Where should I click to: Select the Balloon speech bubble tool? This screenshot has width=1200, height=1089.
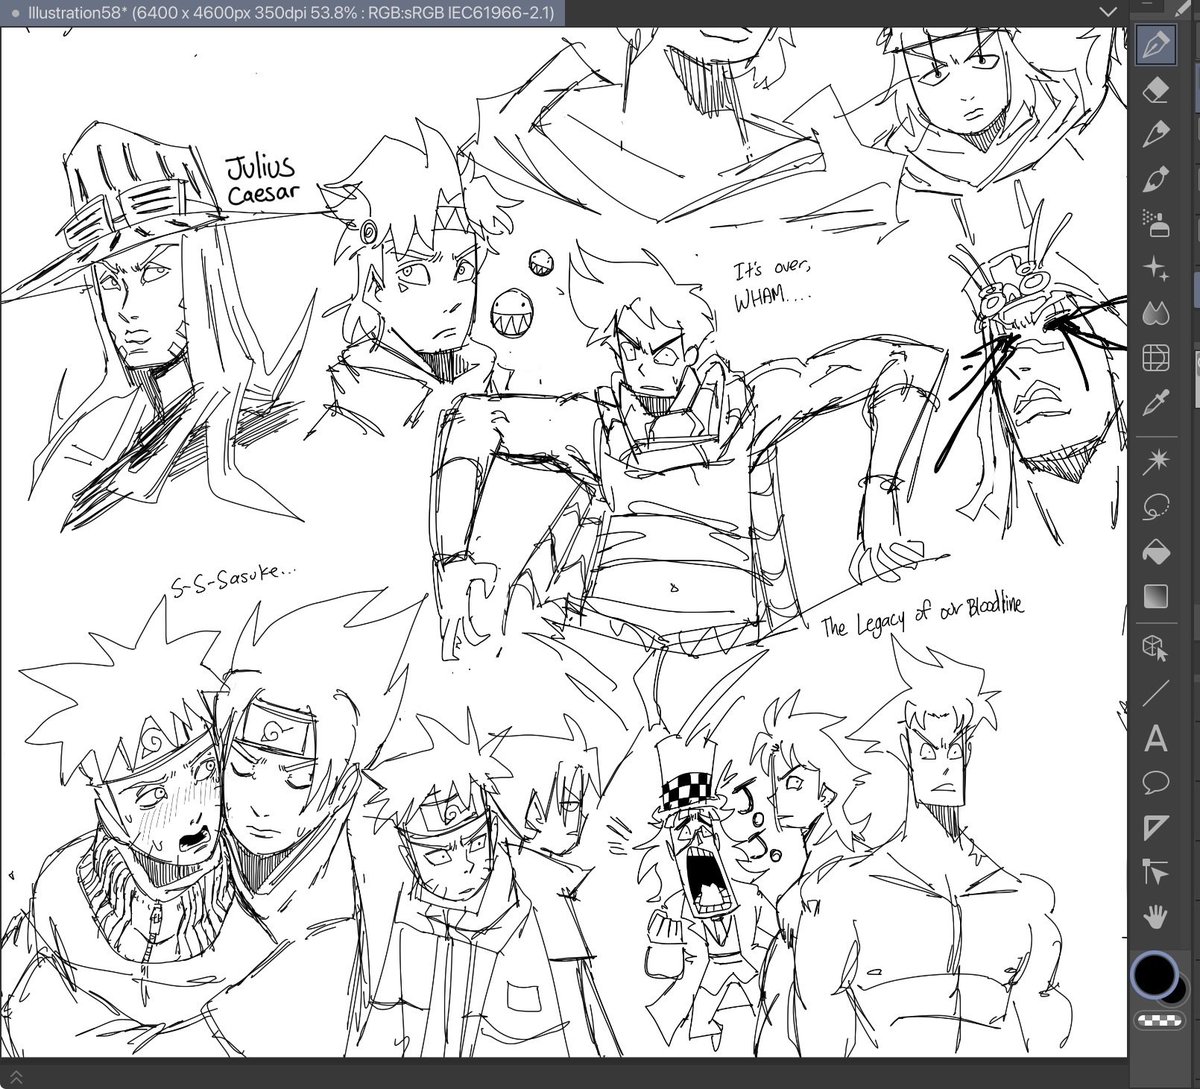pos(1156,782)
